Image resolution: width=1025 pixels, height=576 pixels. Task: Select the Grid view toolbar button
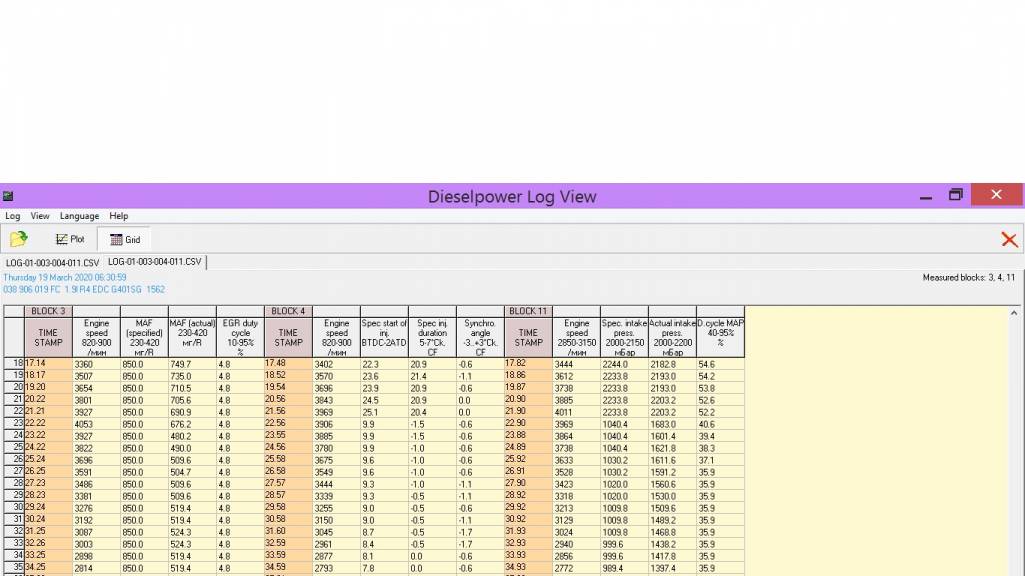[125, 239]
